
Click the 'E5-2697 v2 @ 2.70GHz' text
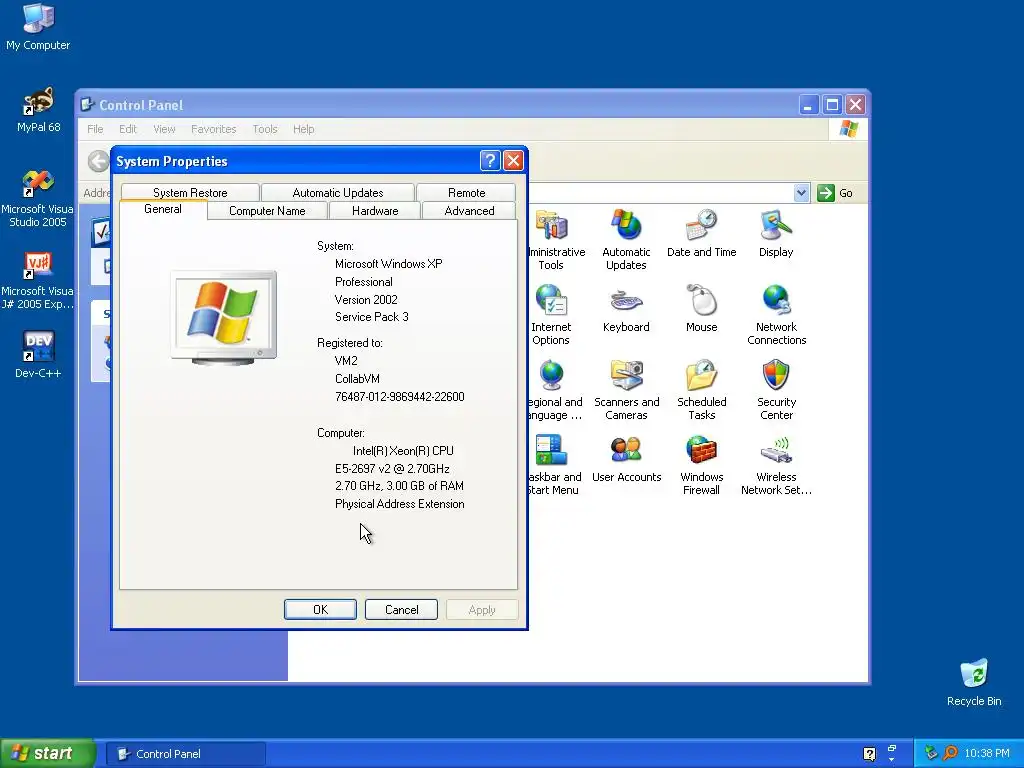(x=392, y=468)
